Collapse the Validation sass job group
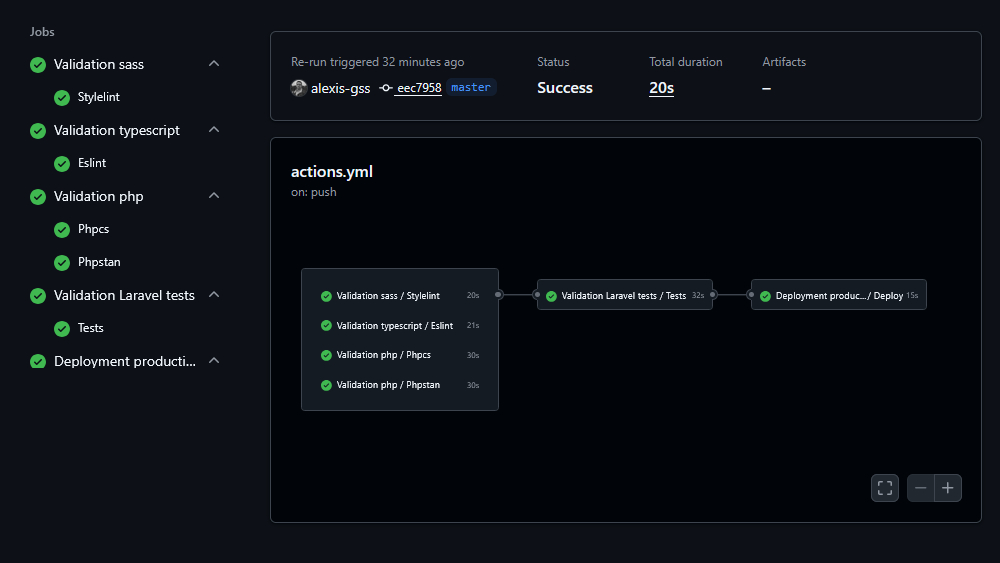Image resolution: width=1000 pixels, height=563 pixels. tap(214, 64)
